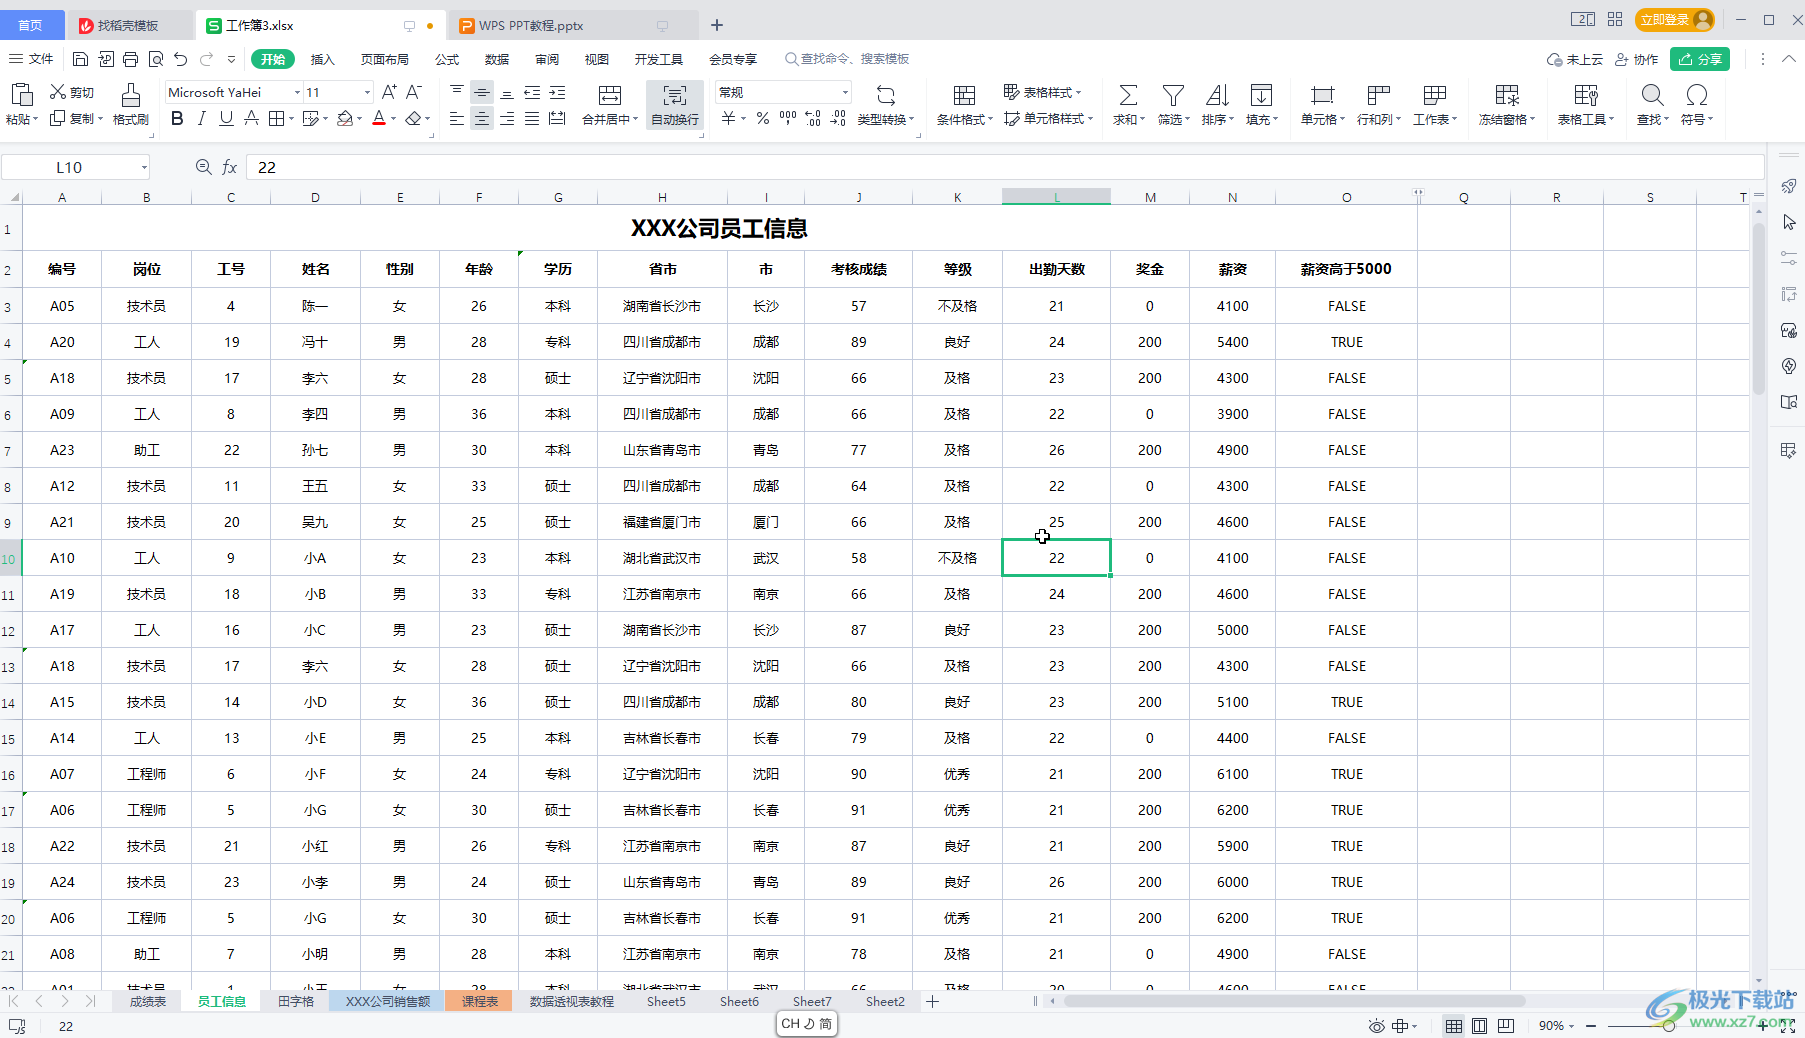
Task: Click the horizontal scrollbar at bottom
Action: tap(1295, 1001)
